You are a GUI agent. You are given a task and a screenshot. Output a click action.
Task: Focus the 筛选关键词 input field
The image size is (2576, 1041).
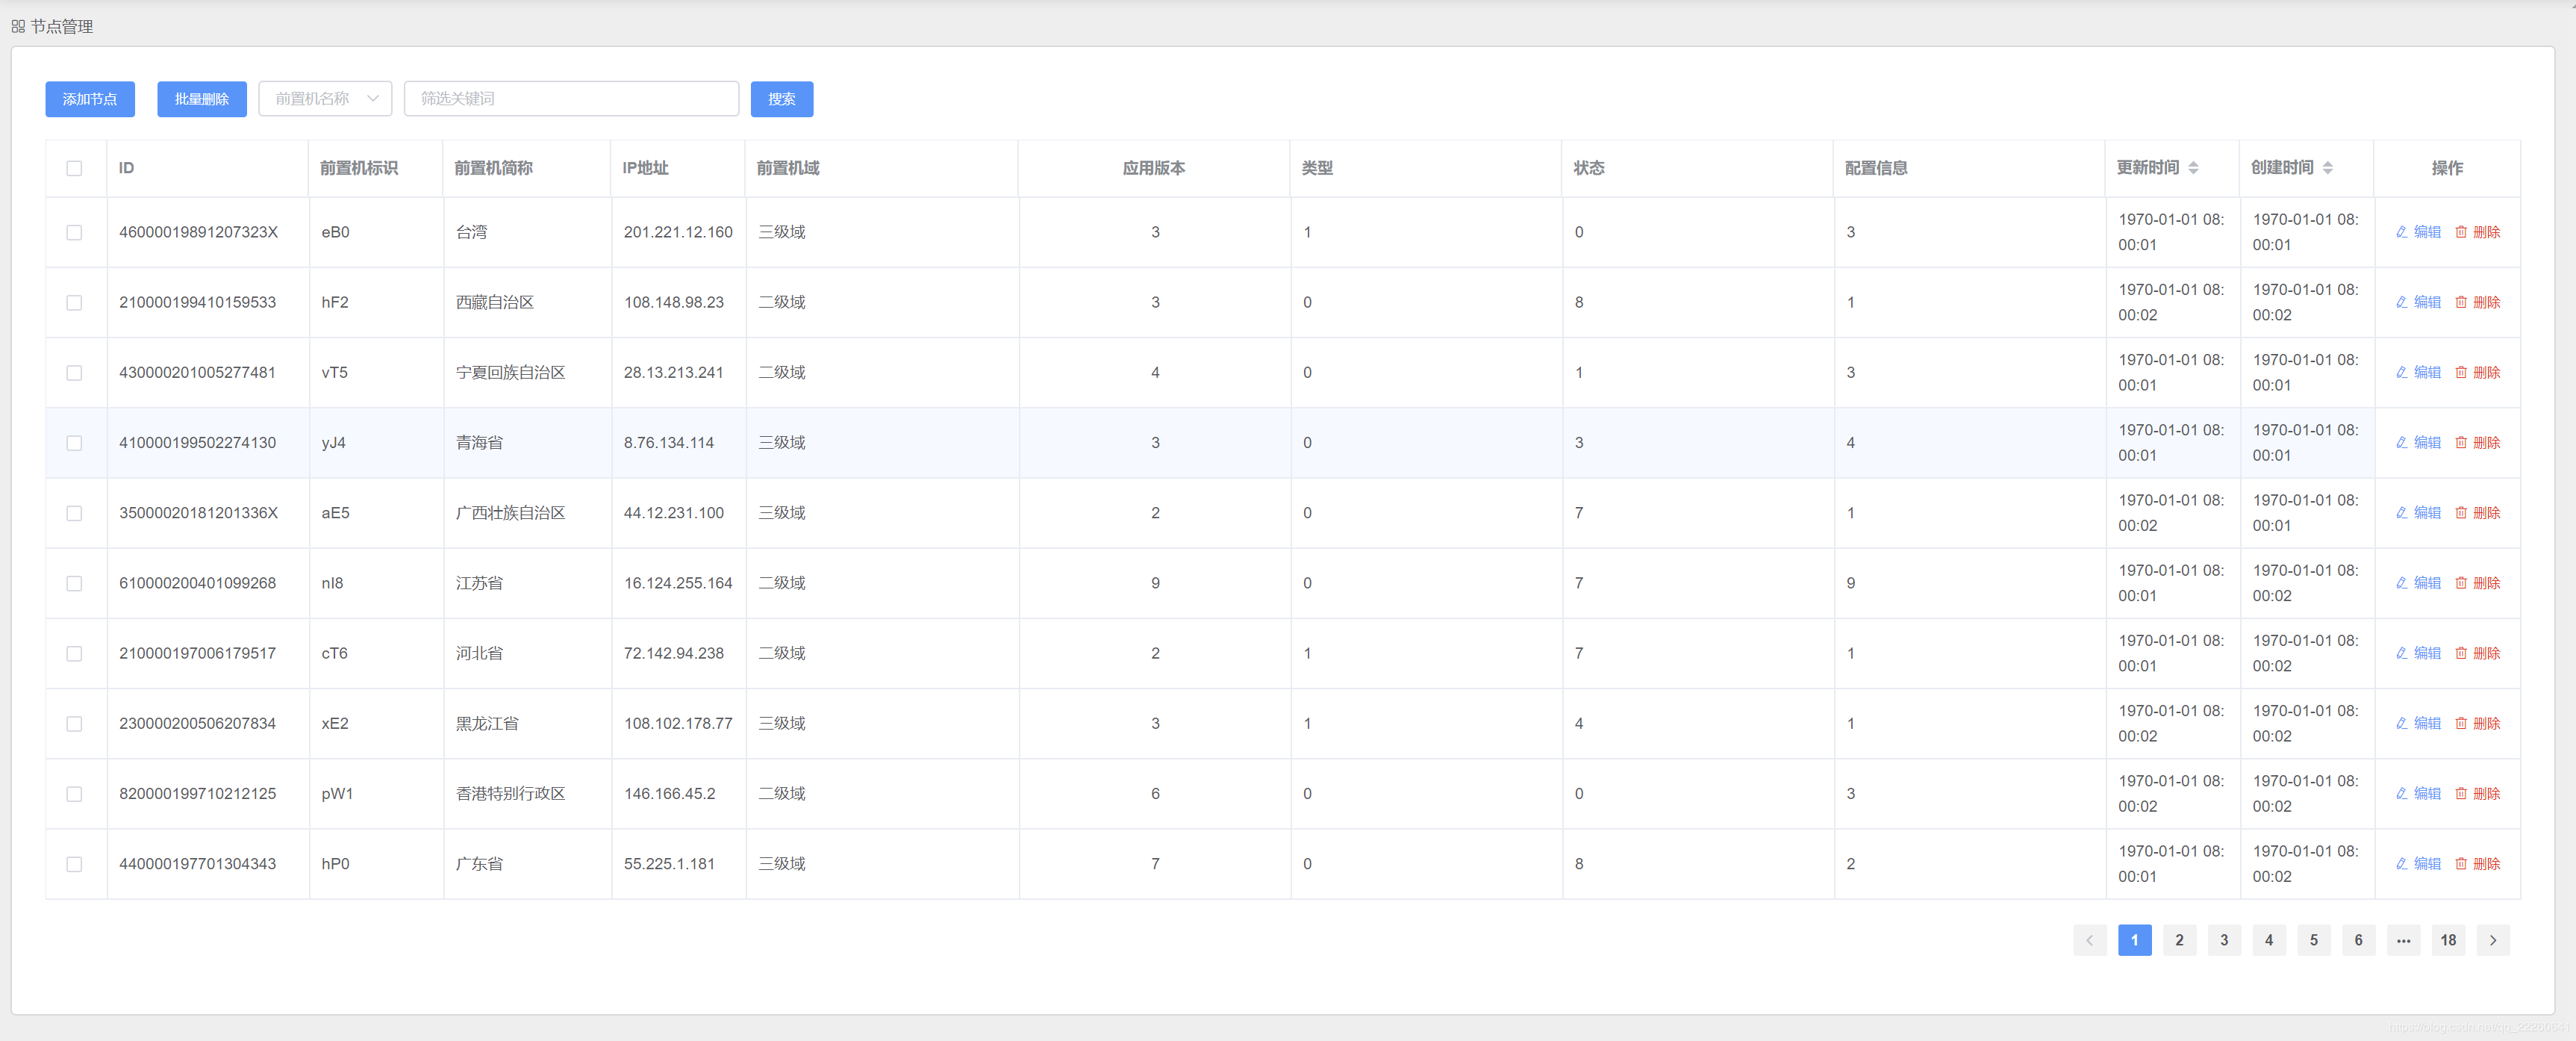(x=571, y=99)
